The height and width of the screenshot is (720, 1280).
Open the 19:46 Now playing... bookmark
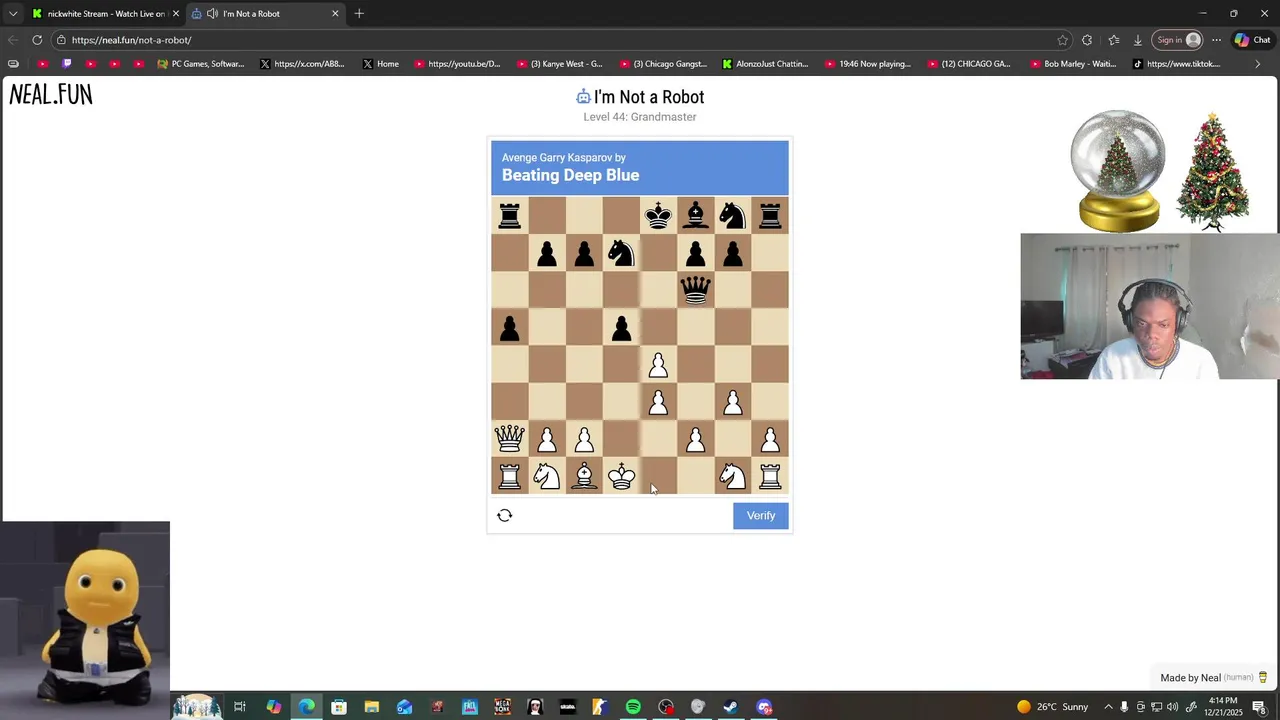coord(868,64)
